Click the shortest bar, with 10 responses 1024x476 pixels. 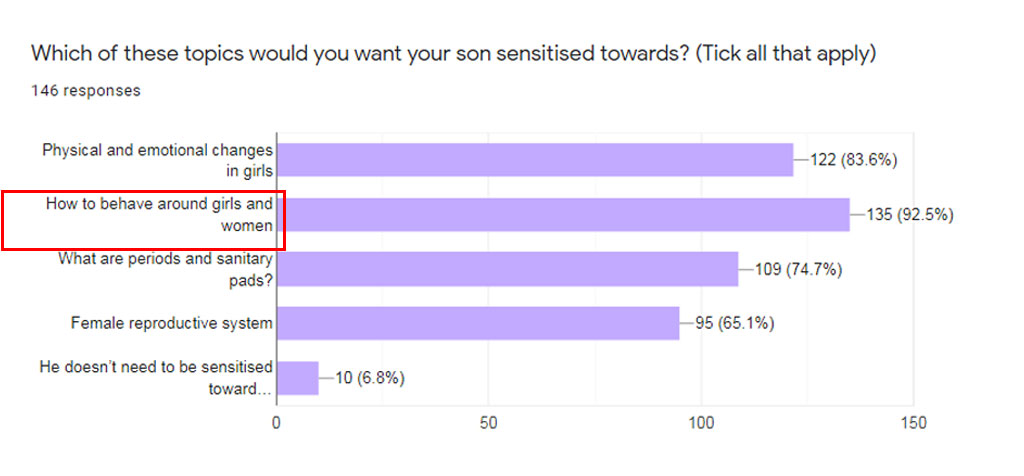[x=297, y=378]
